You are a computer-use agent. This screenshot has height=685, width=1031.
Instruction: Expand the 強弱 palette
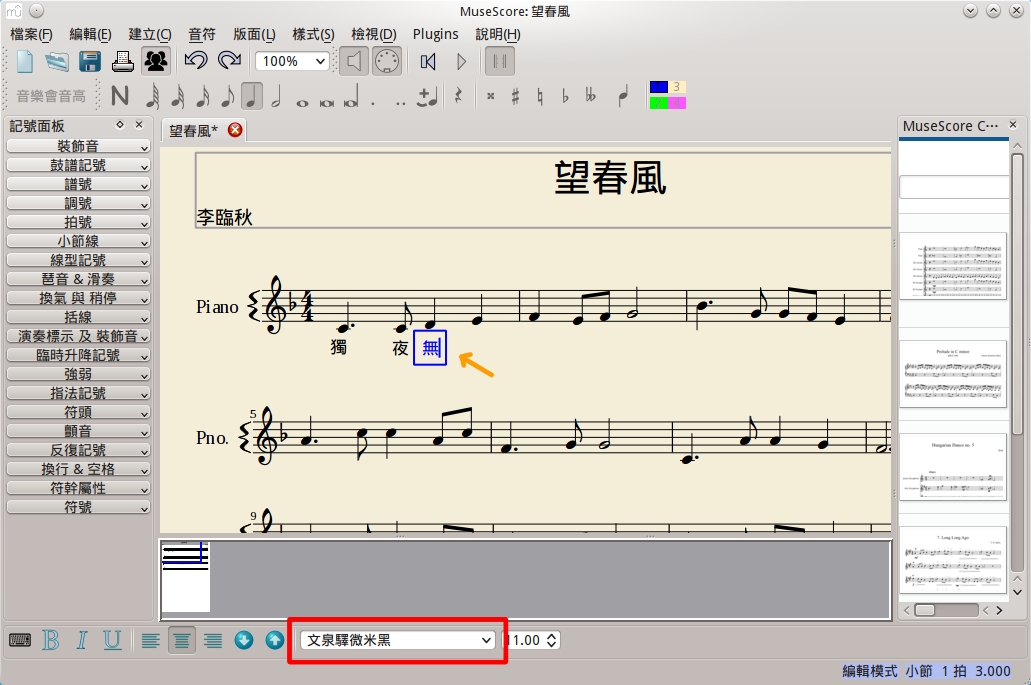(78, 374)
